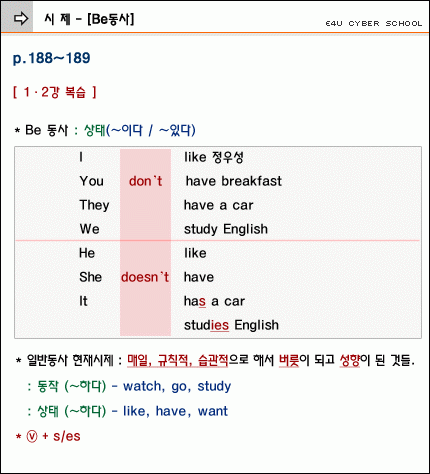430x474 pixels.
Task: Click the page reference p.188~189
Action: [52, 58]
